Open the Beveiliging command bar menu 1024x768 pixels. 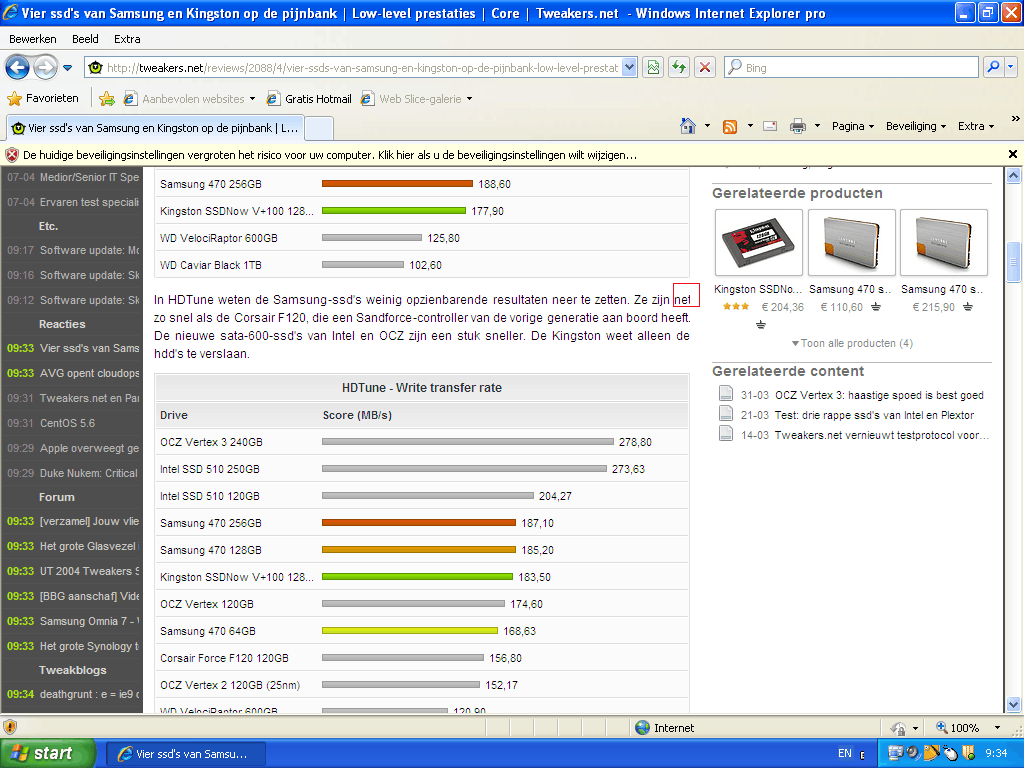[916, 126]
